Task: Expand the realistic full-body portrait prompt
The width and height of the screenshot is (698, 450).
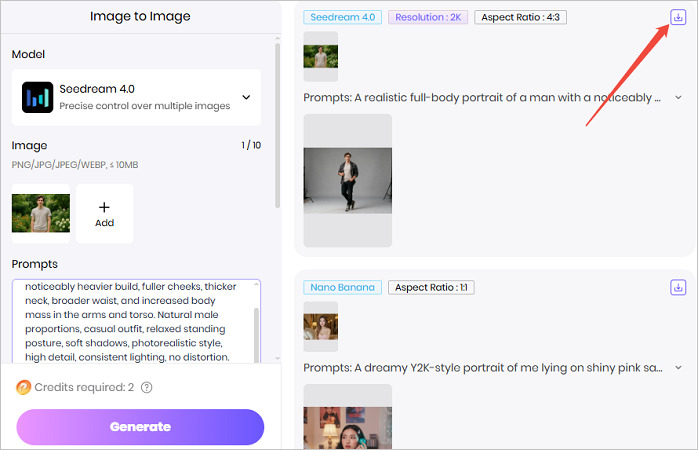Action: pyautogui.click(x=678, y=97)
